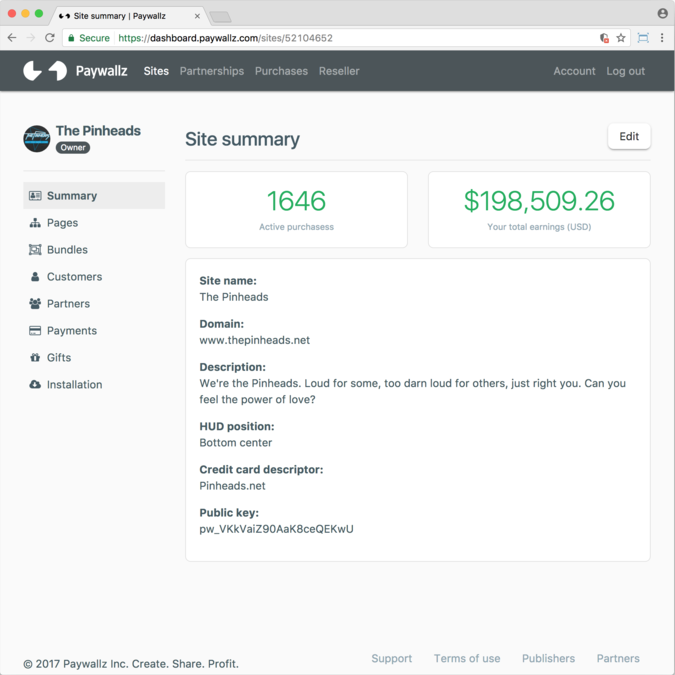Click Log out in the header

click(625, 71)
